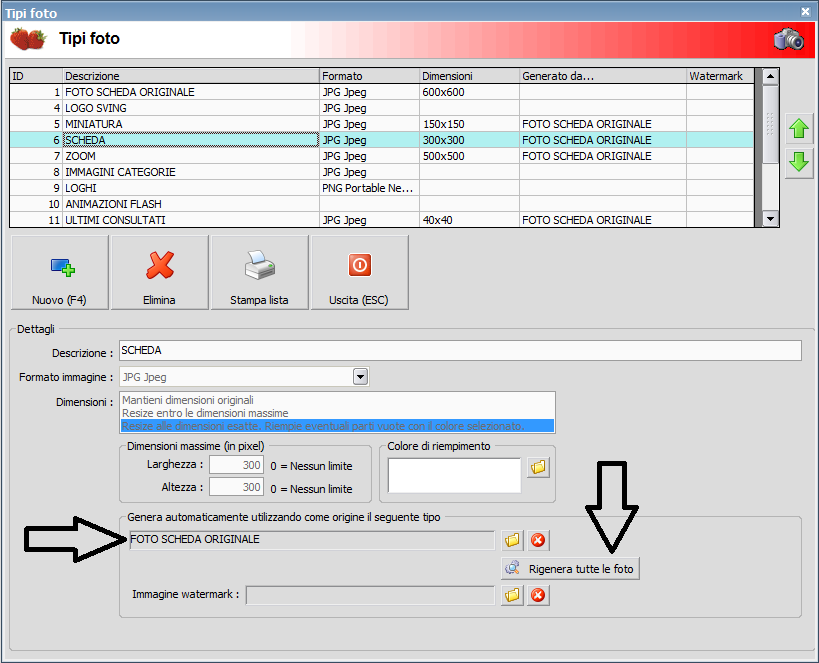The image size is (819, 663).
Task: Click the 600x600 dimensions cell
Action: click(x=470, y=92)
